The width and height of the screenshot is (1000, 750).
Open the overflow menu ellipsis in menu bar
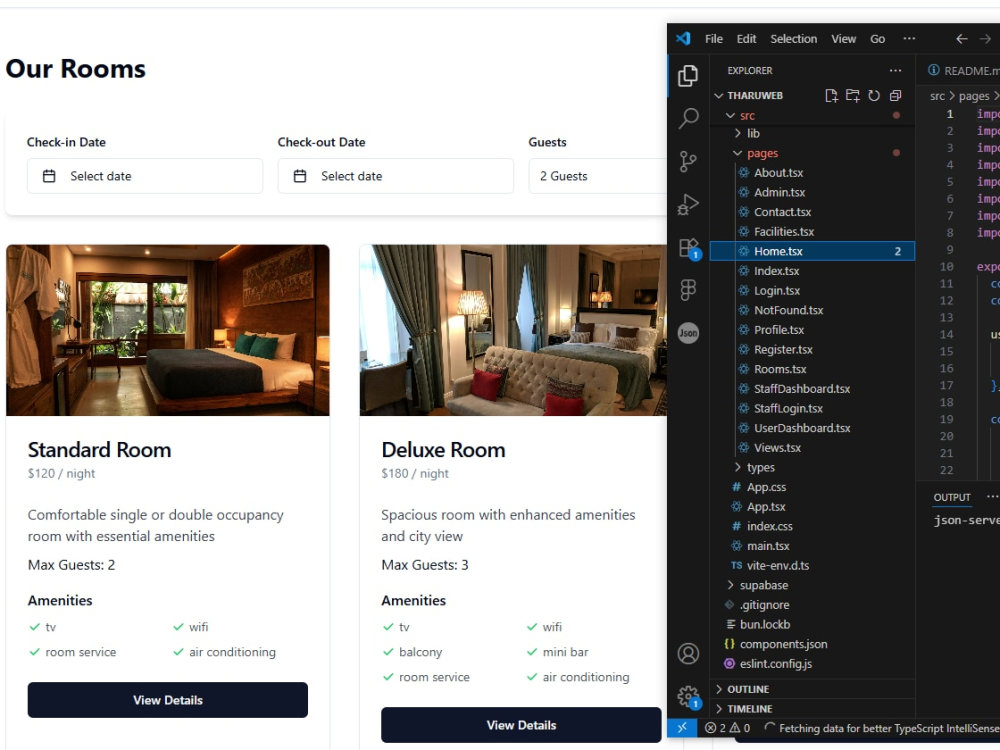909,39
